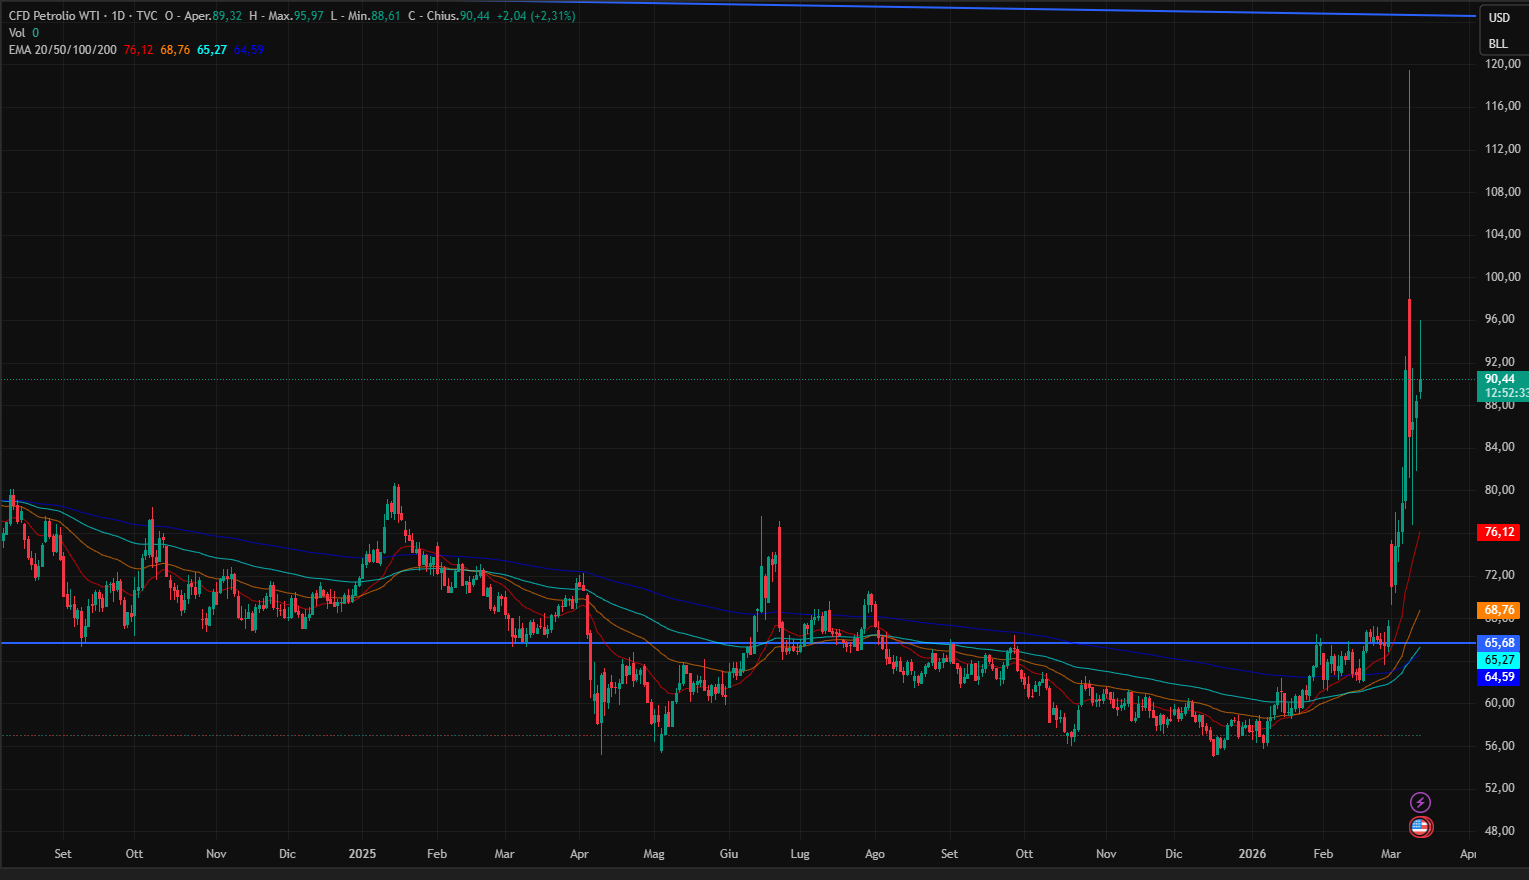Click orange 68,76 value in EMA legend
1529x880 pixels.
coord(175,50)
